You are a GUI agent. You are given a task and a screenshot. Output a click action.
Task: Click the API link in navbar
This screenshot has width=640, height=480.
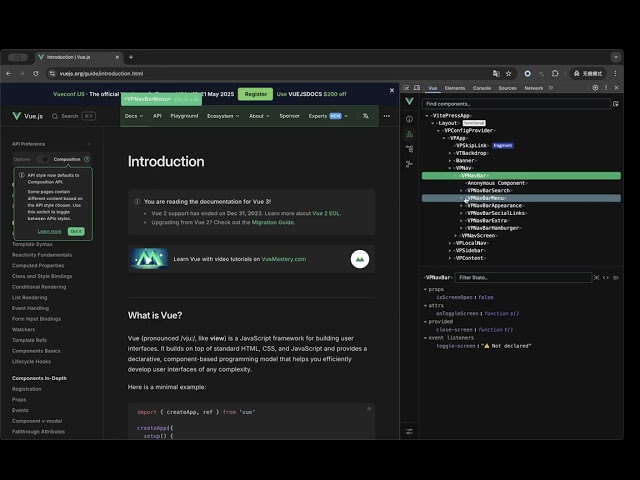pos(157,116)
